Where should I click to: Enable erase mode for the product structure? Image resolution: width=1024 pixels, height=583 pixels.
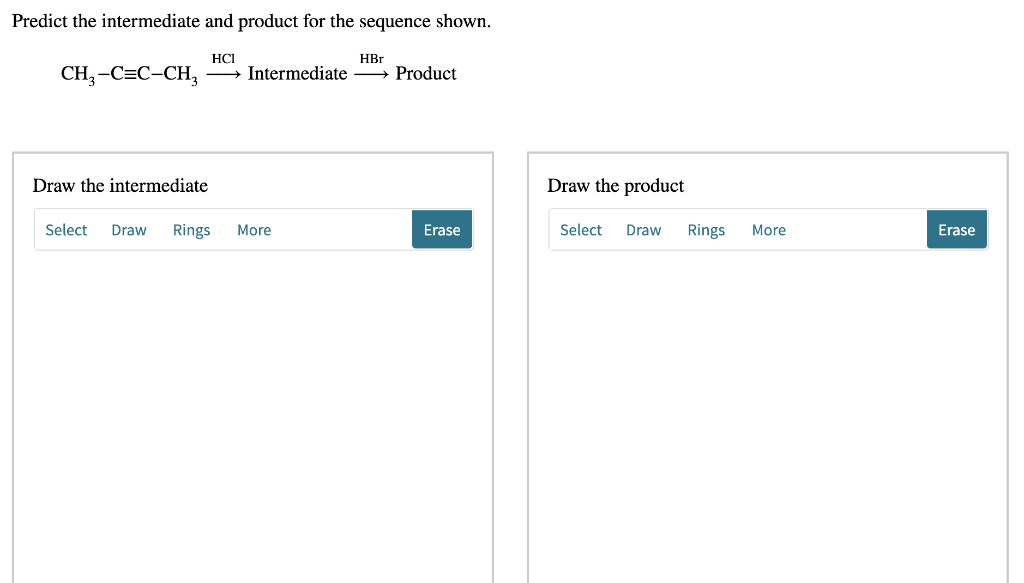[957, 229]
